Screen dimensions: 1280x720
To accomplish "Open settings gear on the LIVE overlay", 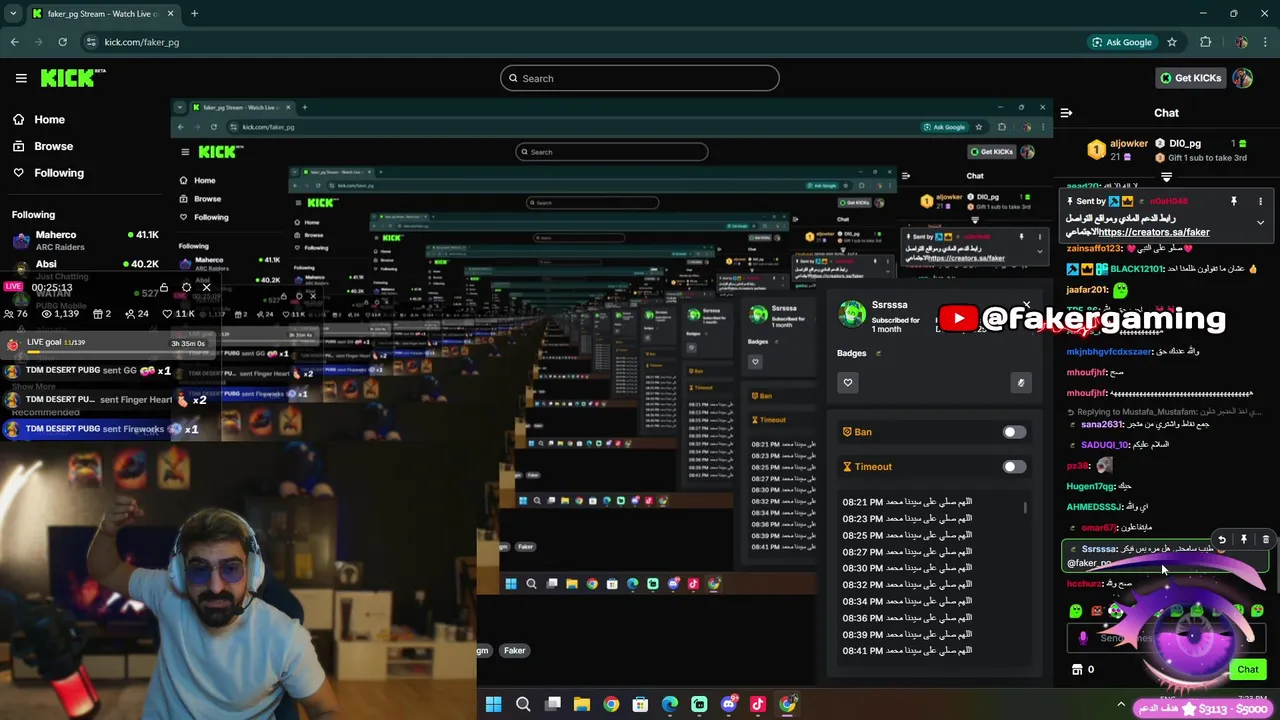I will 186,287.
